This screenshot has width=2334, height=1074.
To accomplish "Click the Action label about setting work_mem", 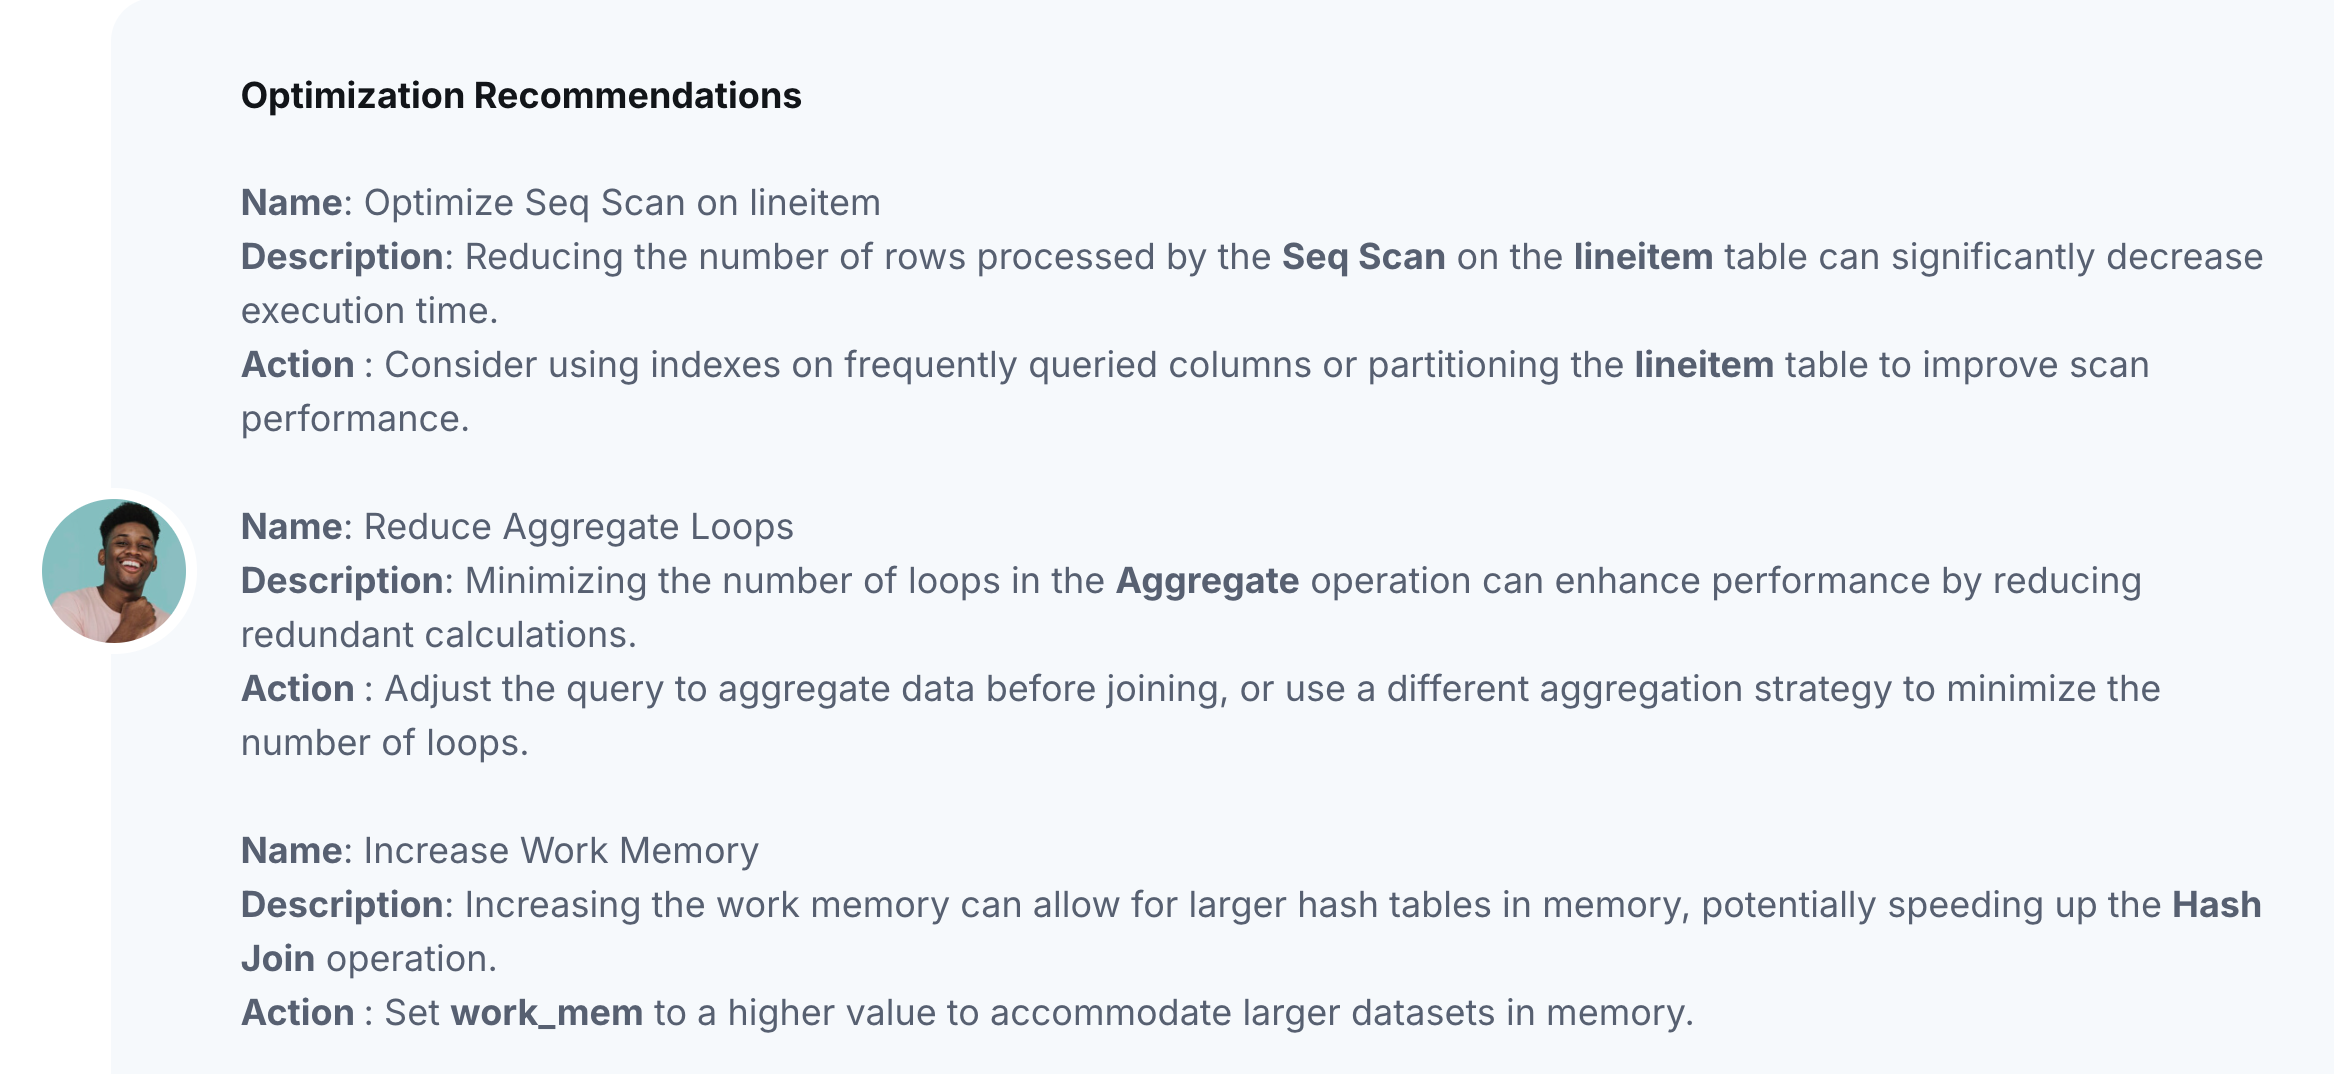I will click(298, 1013).
